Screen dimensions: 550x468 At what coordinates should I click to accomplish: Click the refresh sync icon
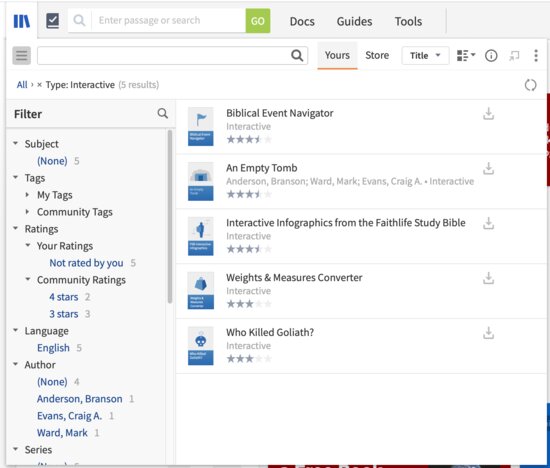(530, 85)
